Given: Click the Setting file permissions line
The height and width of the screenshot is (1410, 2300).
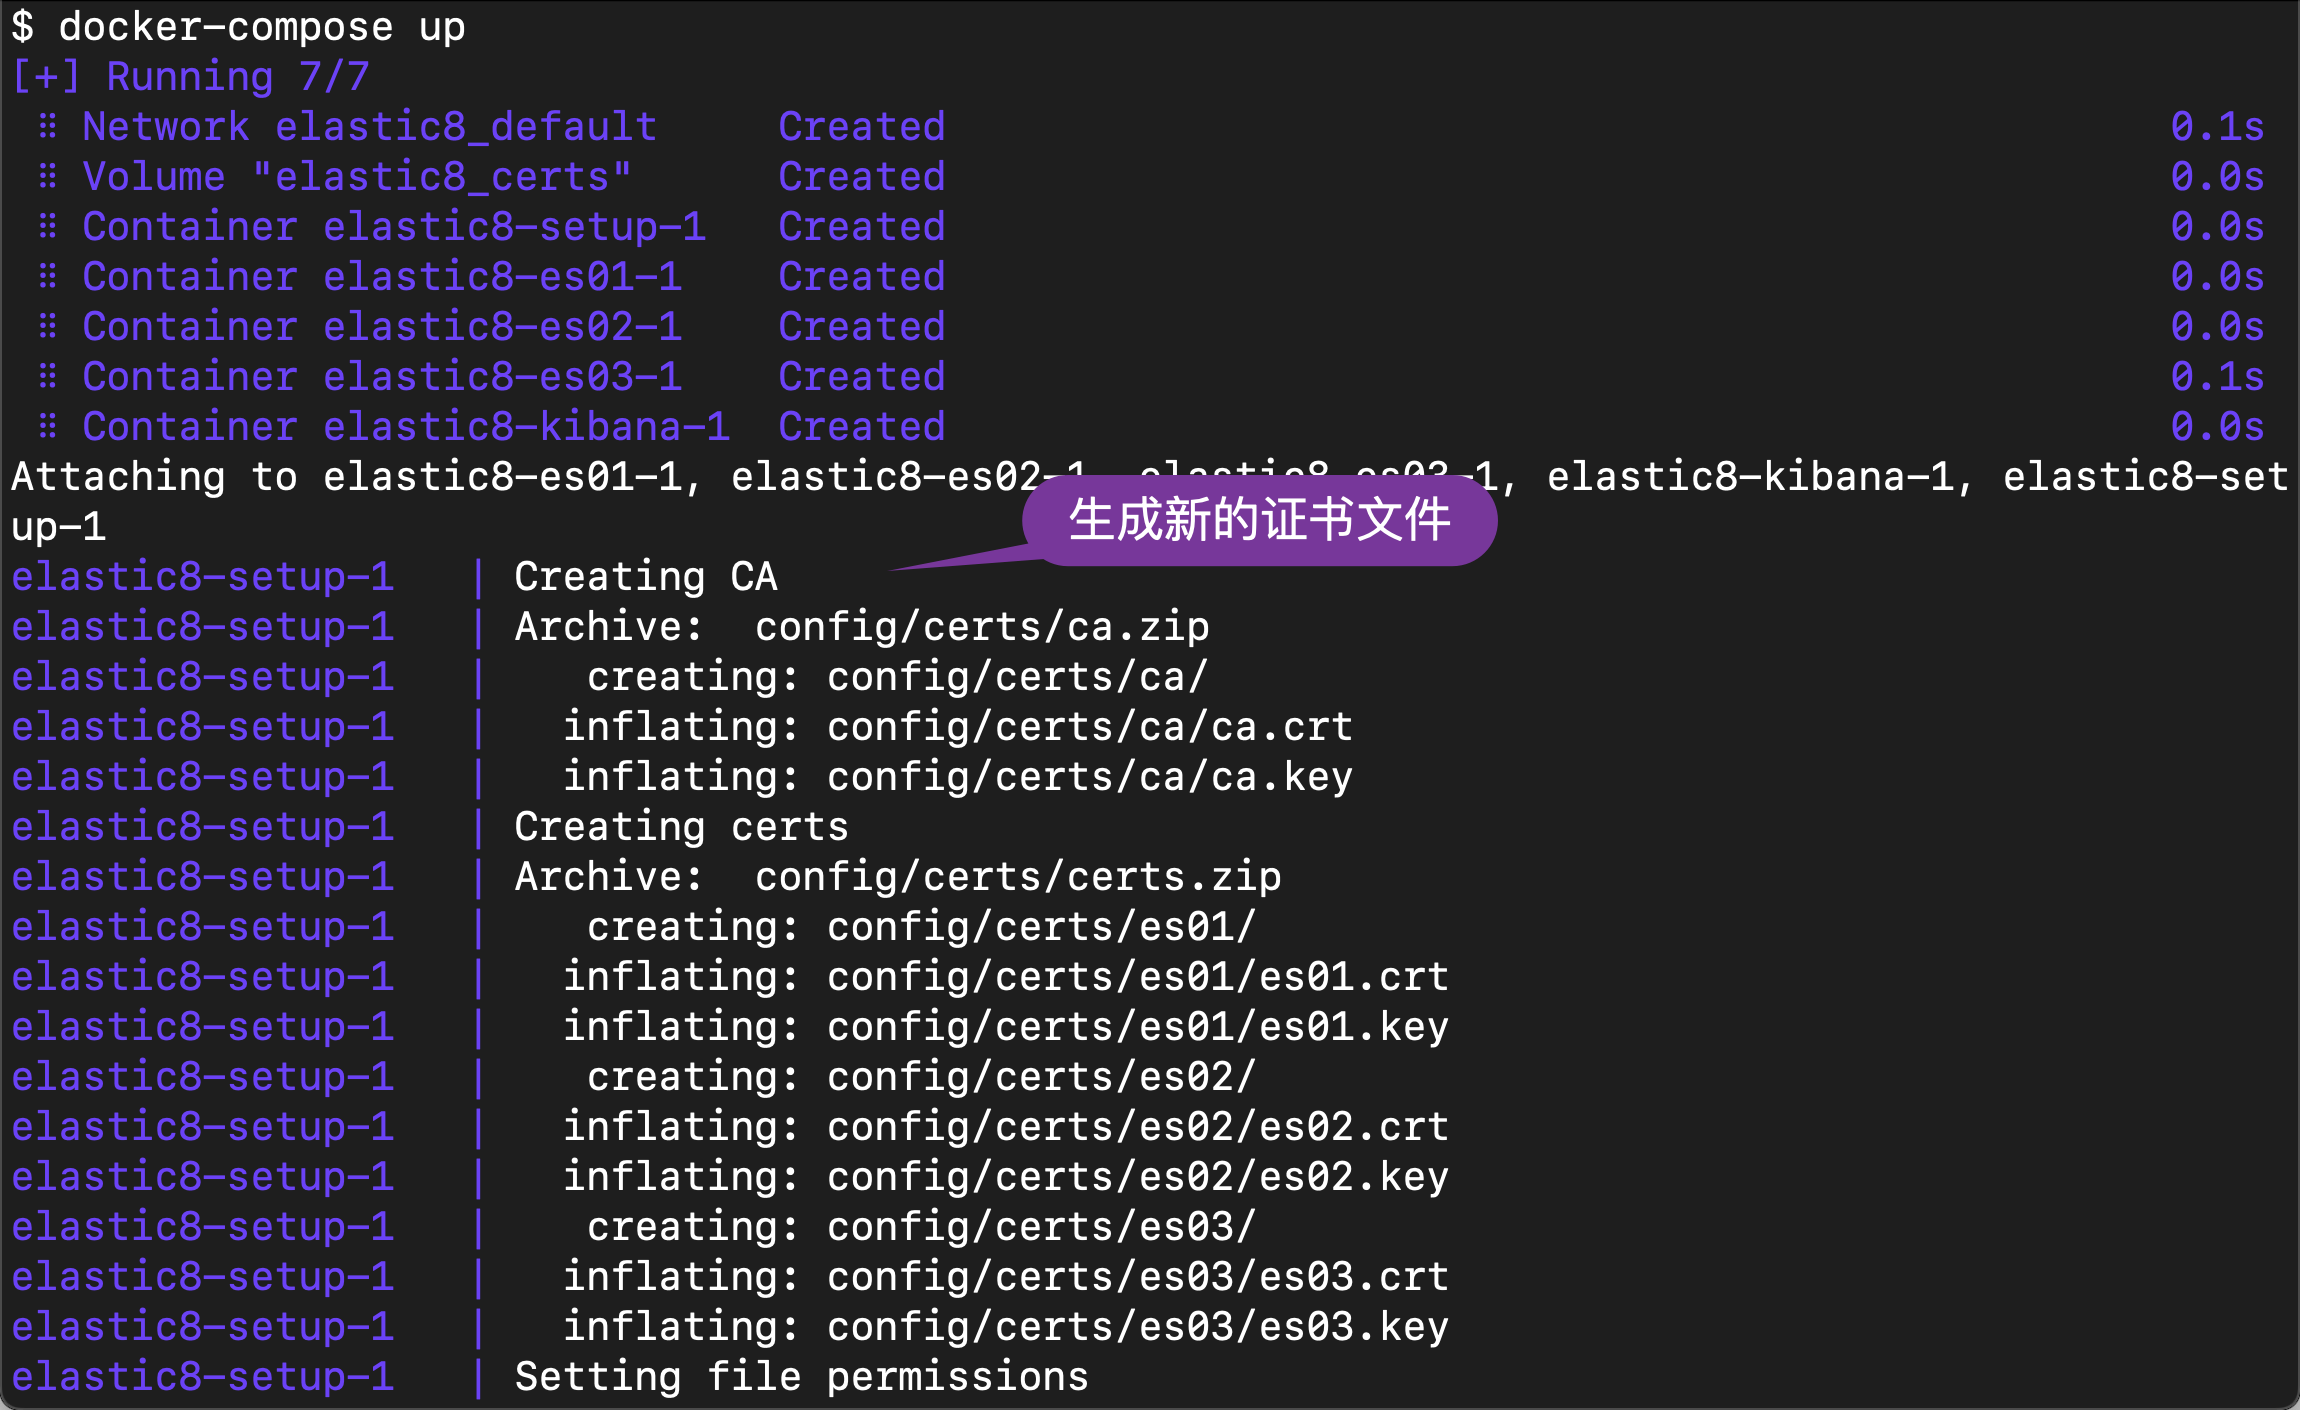Looking at the screenshot, I should point(801,1377).
